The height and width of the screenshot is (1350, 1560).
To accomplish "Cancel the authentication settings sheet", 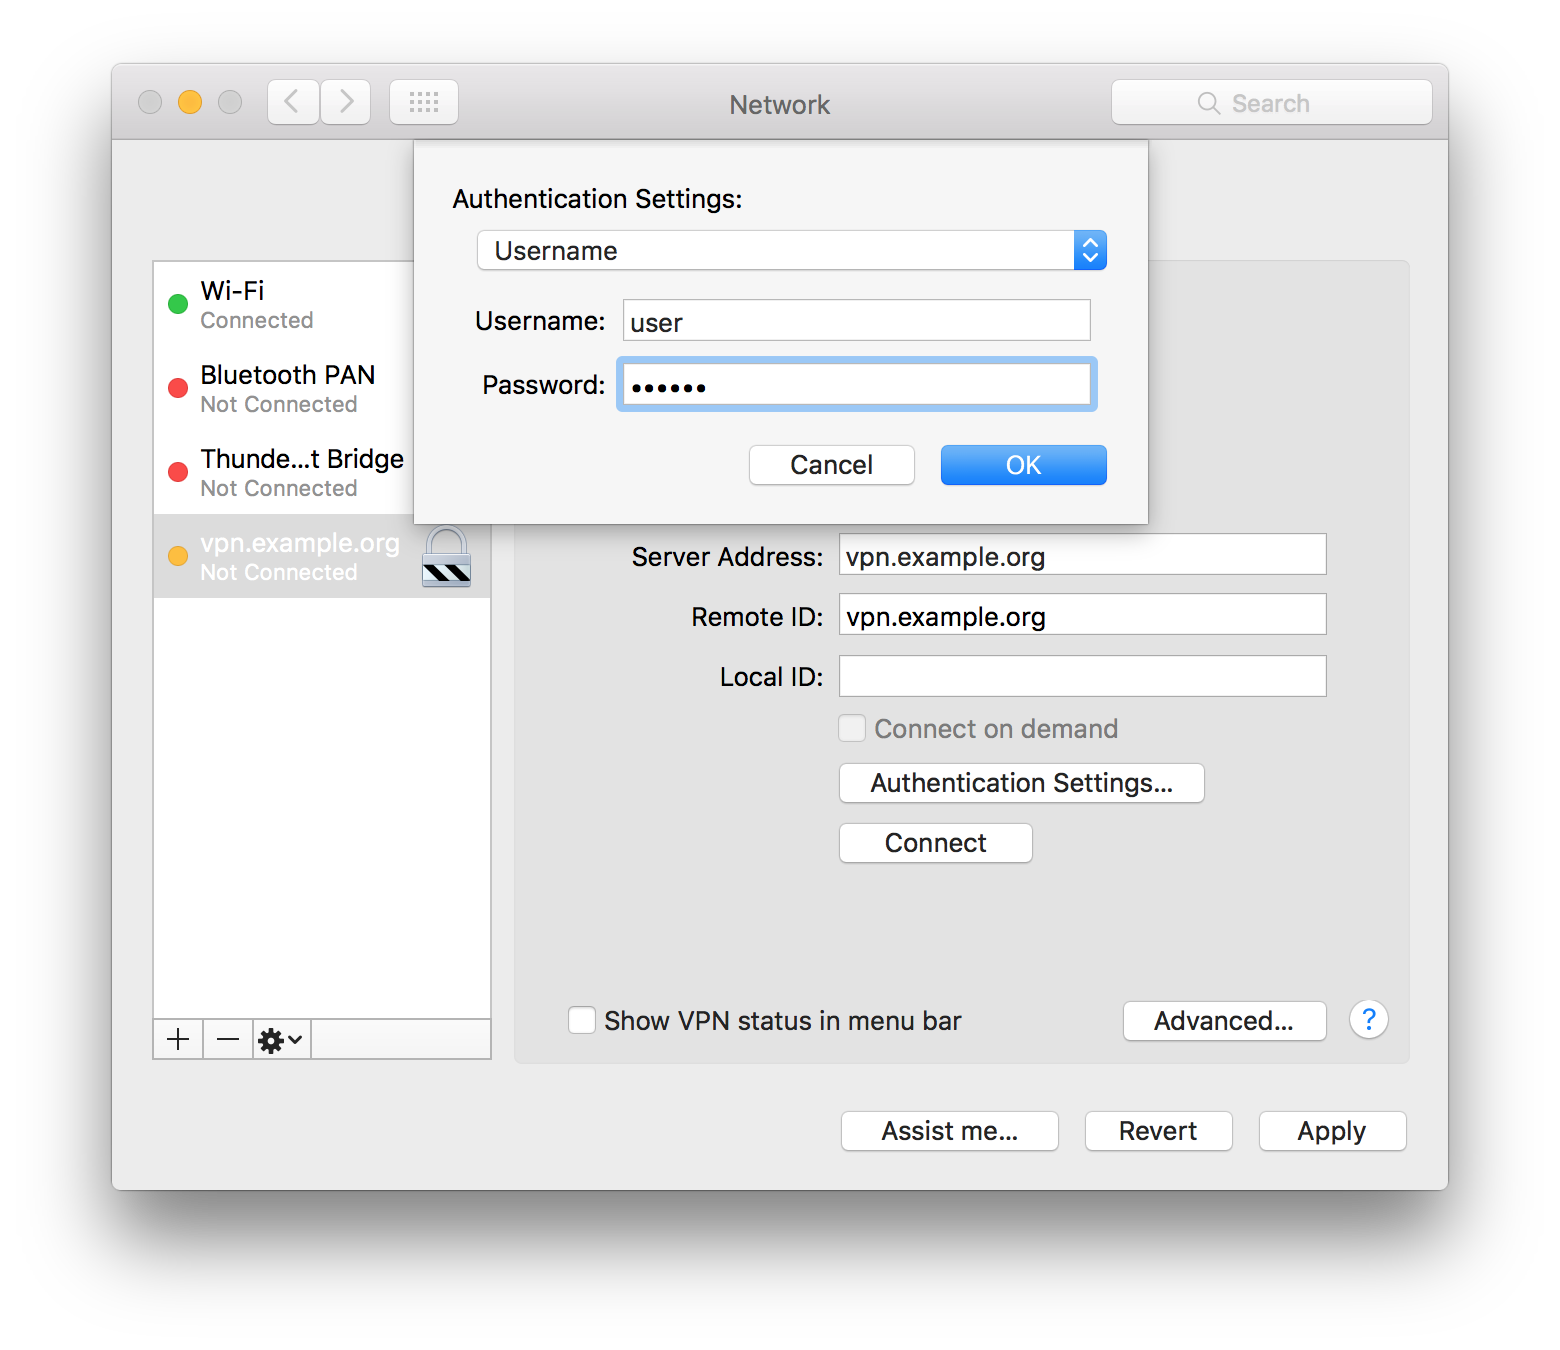I will 831,465.
